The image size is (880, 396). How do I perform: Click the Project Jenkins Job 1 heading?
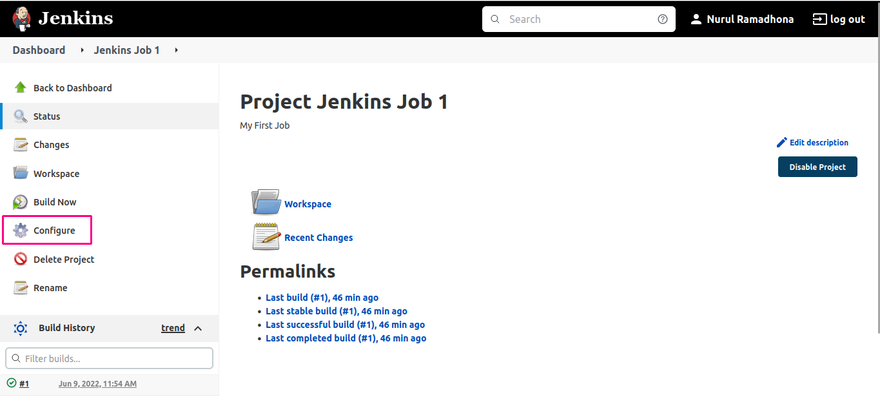(x=344, y=102)
